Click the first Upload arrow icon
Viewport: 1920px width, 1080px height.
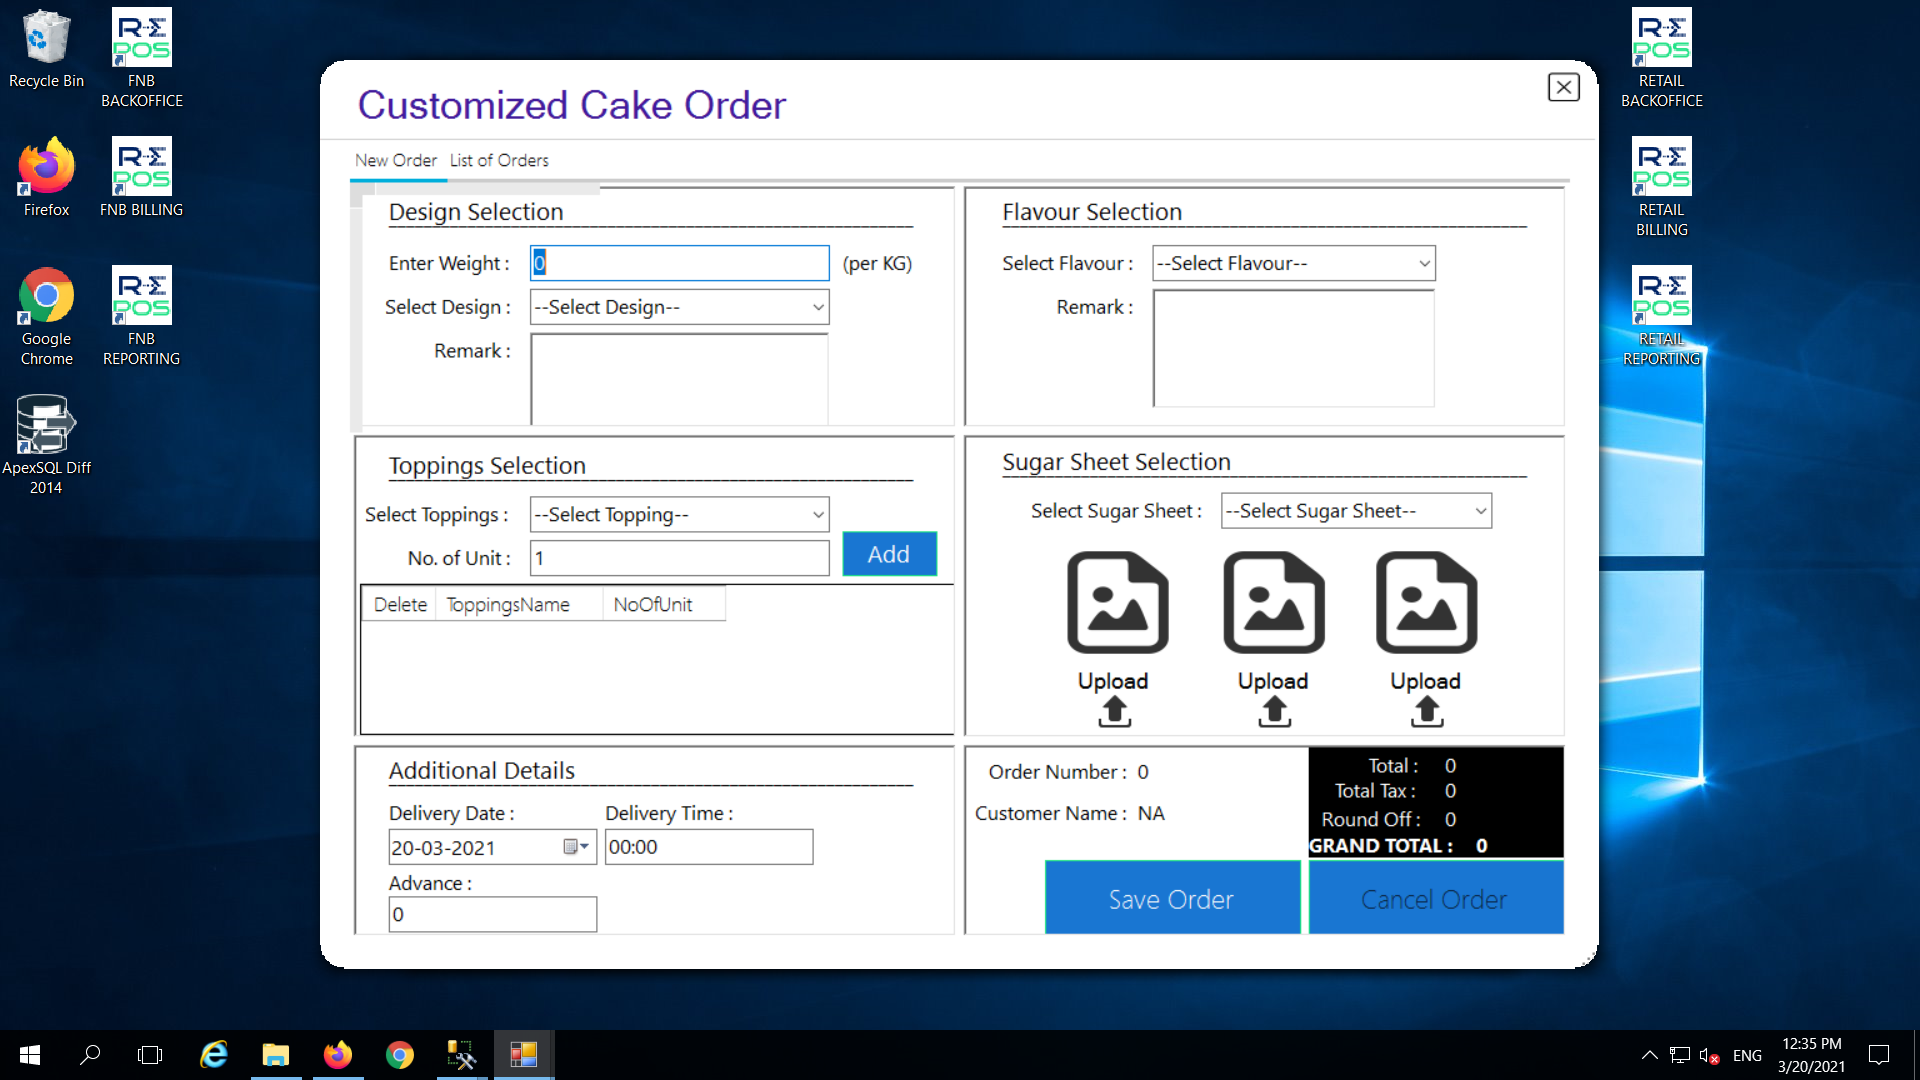pyautogui.click(x=1114, y=712)
